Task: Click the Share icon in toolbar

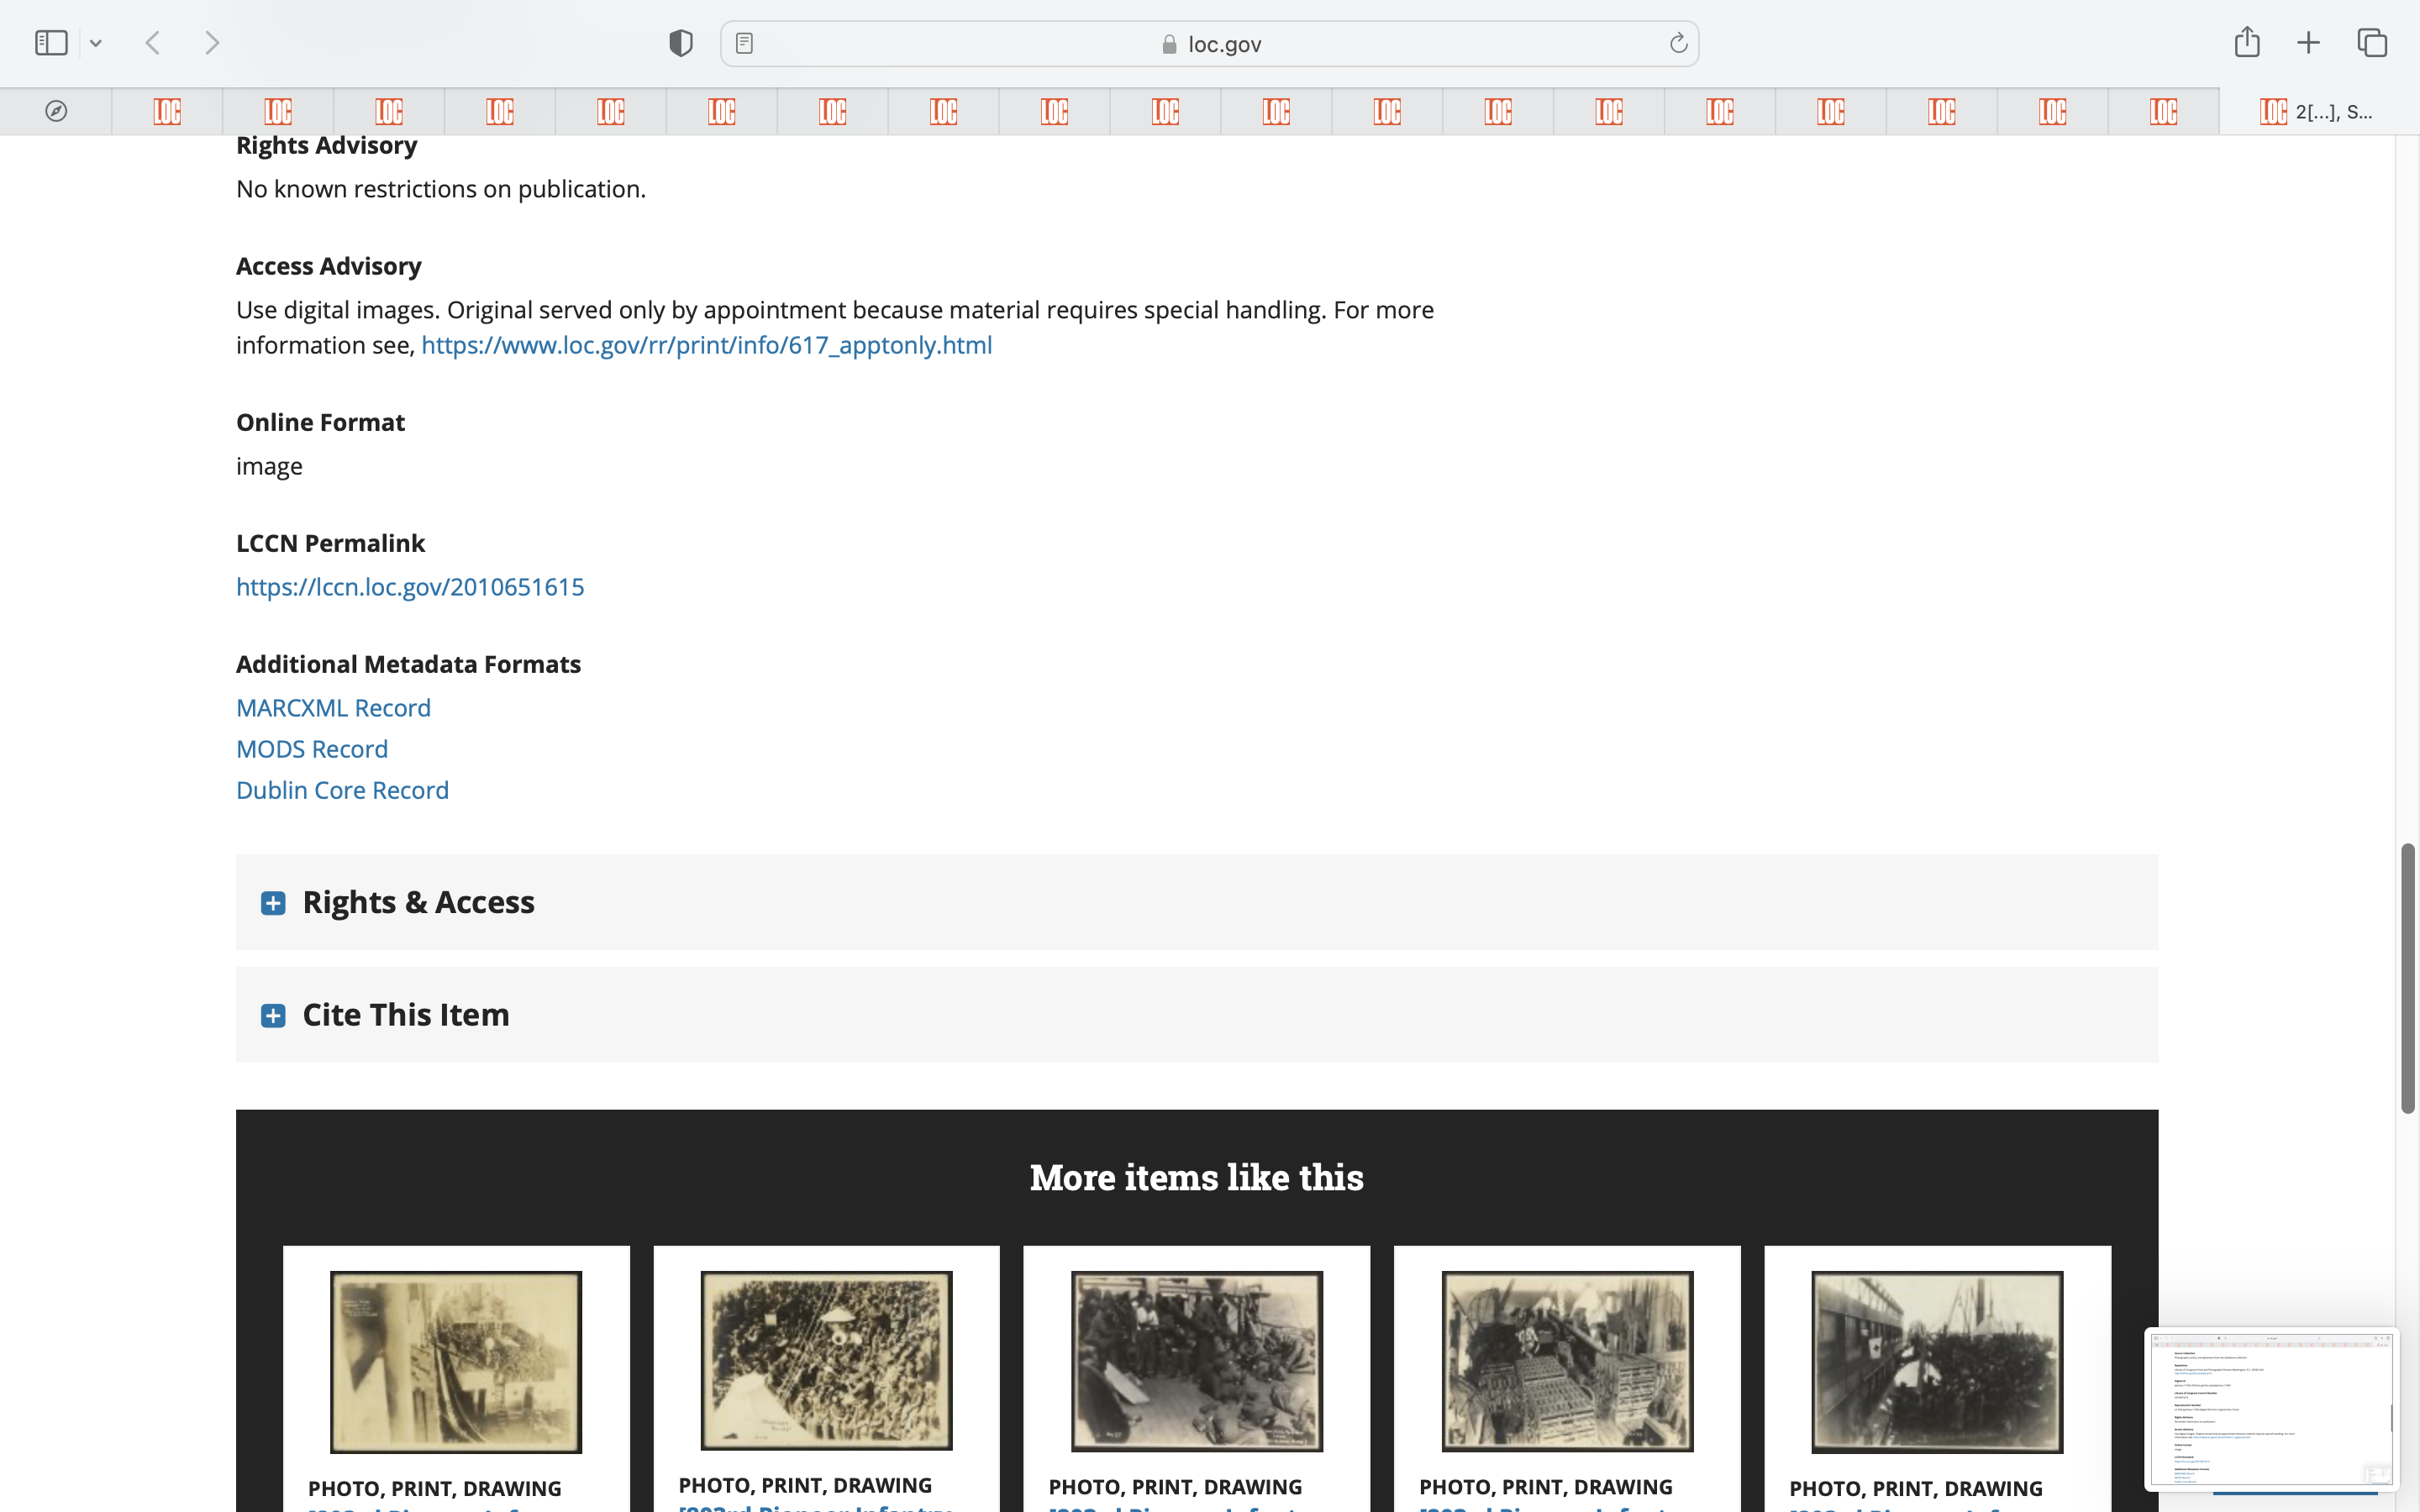Action: 2247,42
